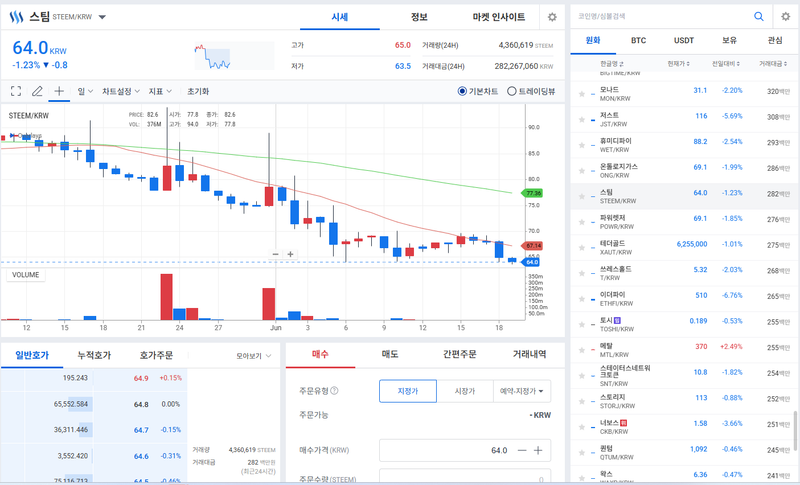Select the crosshair cursor tool
The image size is (800, 485).
pos(59,91)
